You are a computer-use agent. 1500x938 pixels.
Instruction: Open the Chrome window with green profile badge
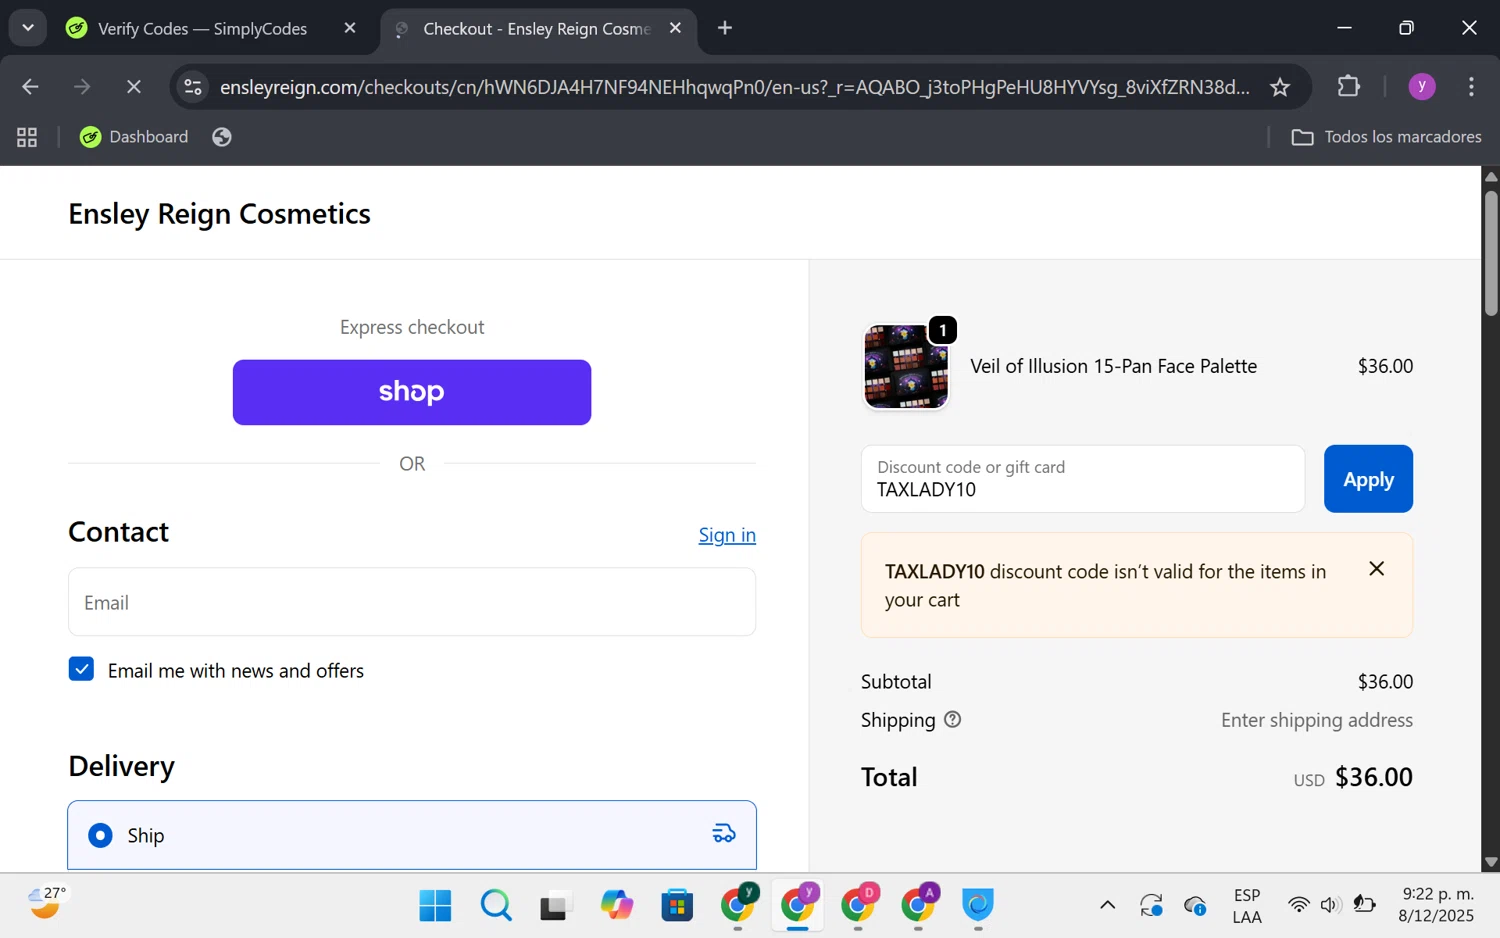coord(738,906)
